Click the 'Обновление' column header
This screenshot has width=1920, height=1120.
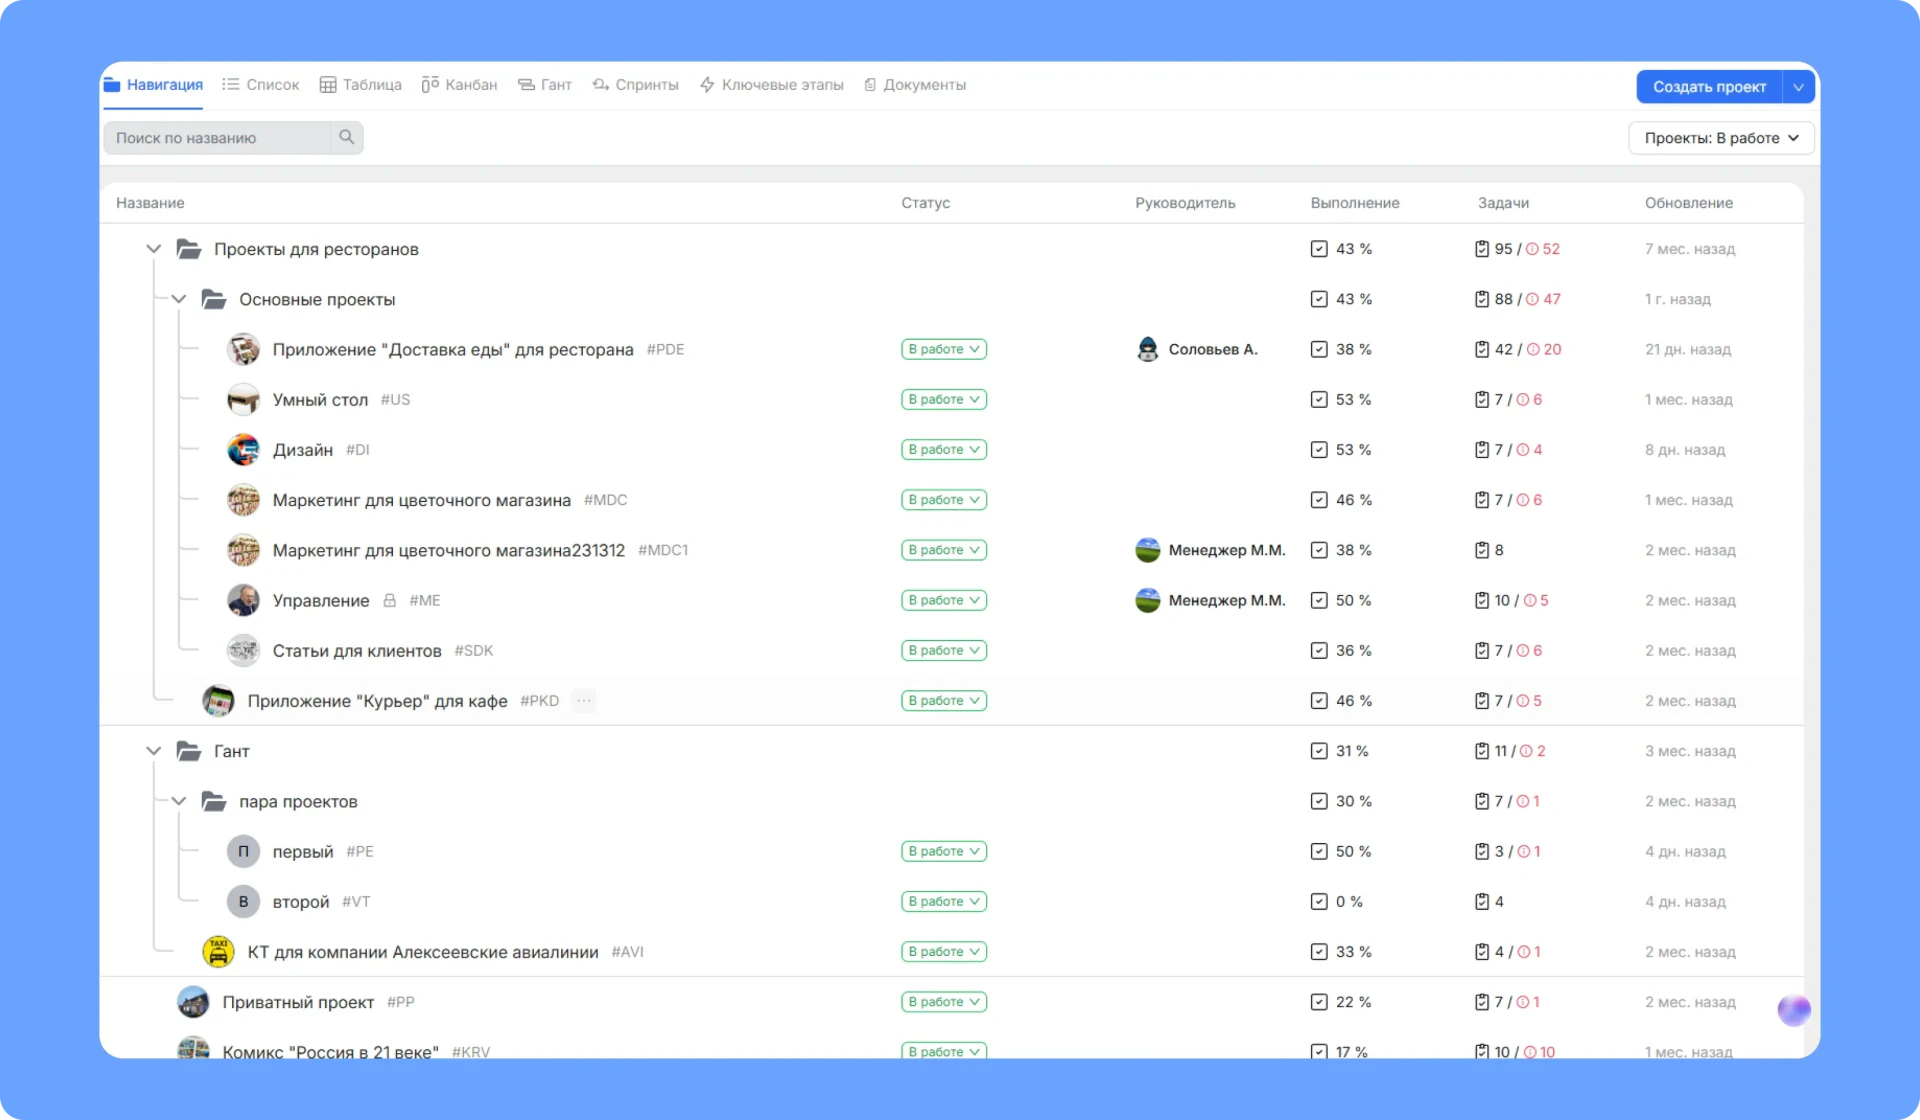click(x=1688, y=203)
